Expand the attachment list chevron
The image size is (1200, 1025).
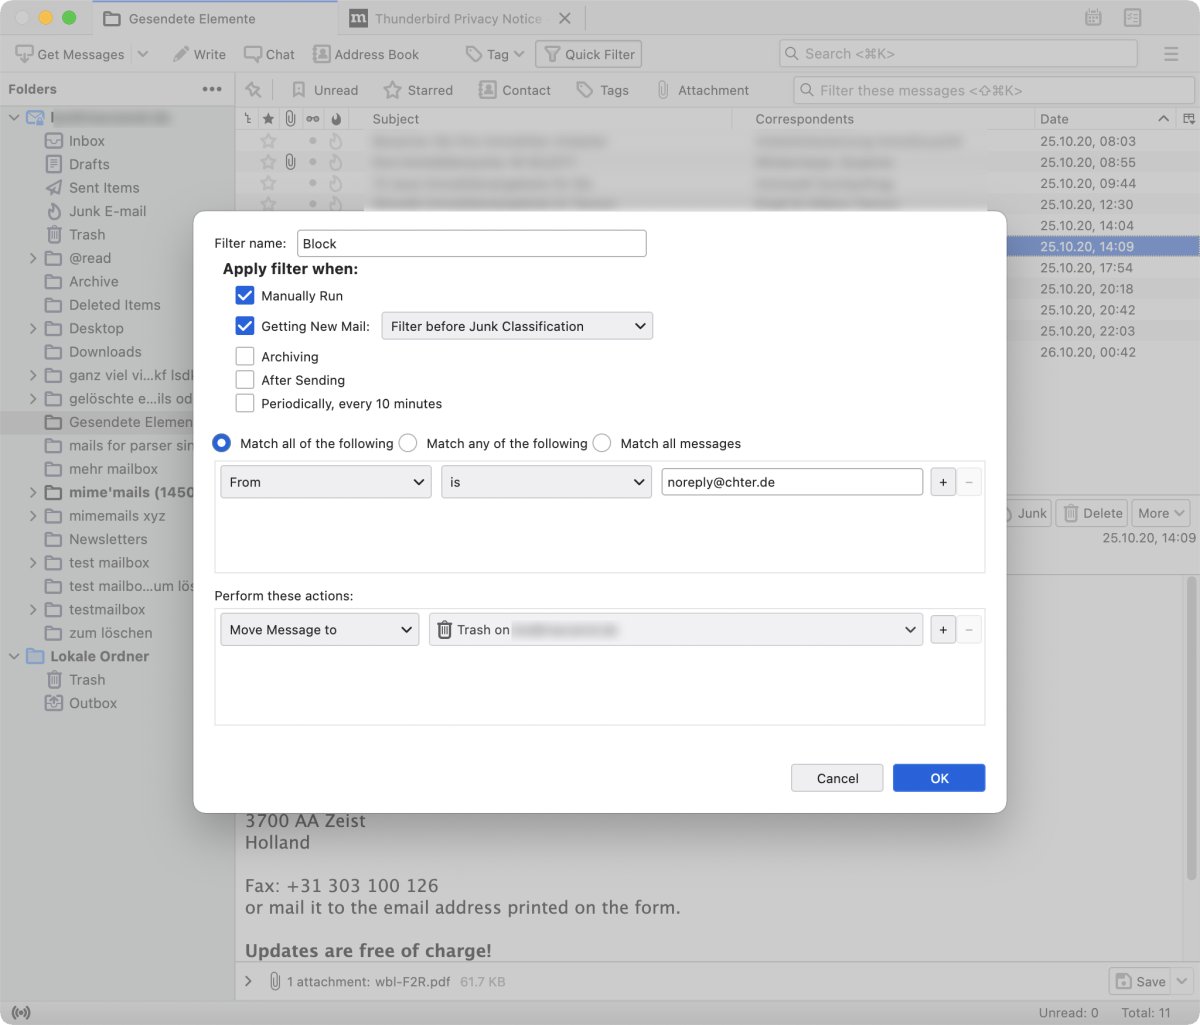(x=248, y=981)
